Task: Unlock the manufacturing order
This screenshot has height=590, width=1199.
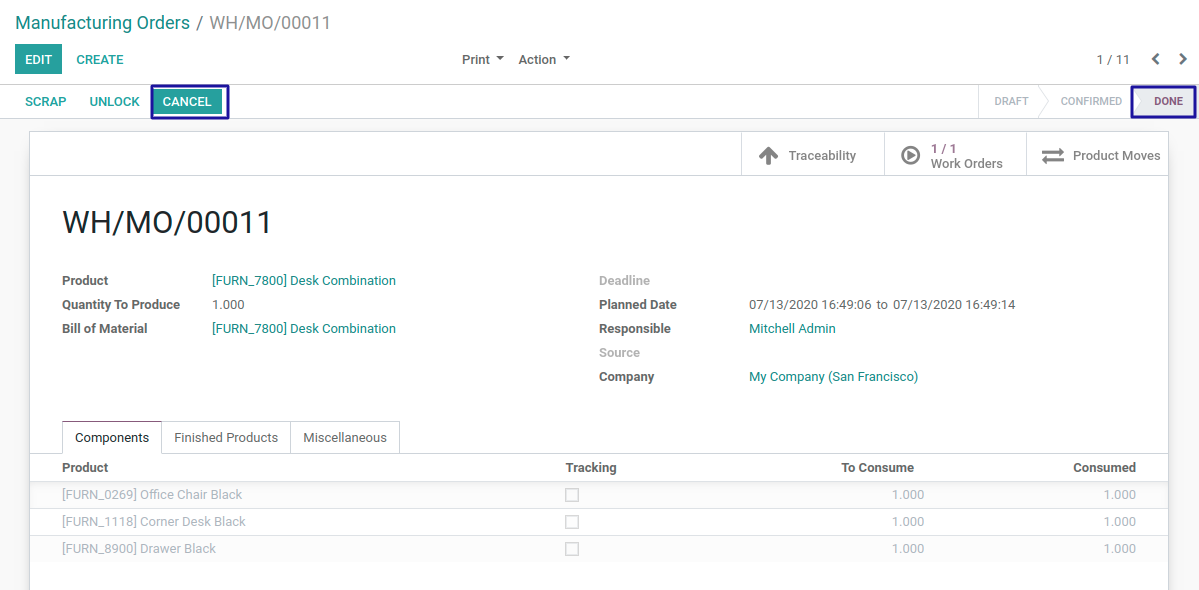Action: pos(115,102)
